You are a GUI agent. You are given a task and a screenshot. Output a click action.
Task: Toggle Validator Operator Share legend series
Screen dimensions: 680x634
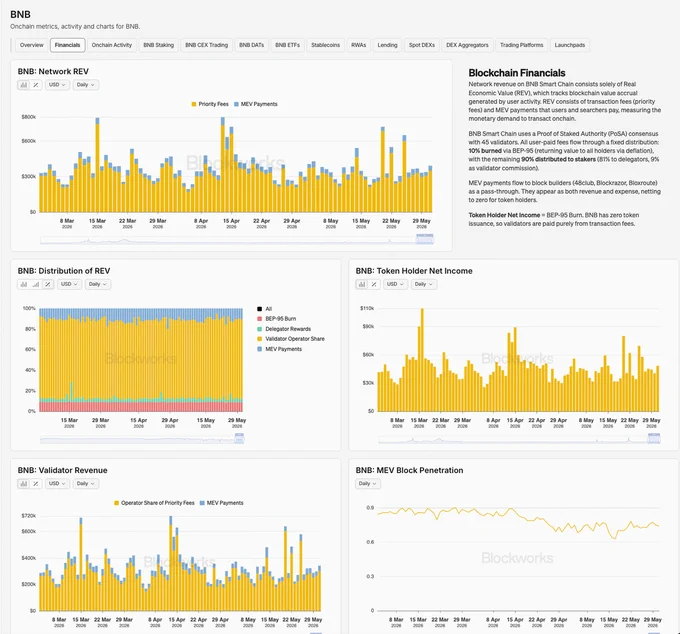click(291, 339)
